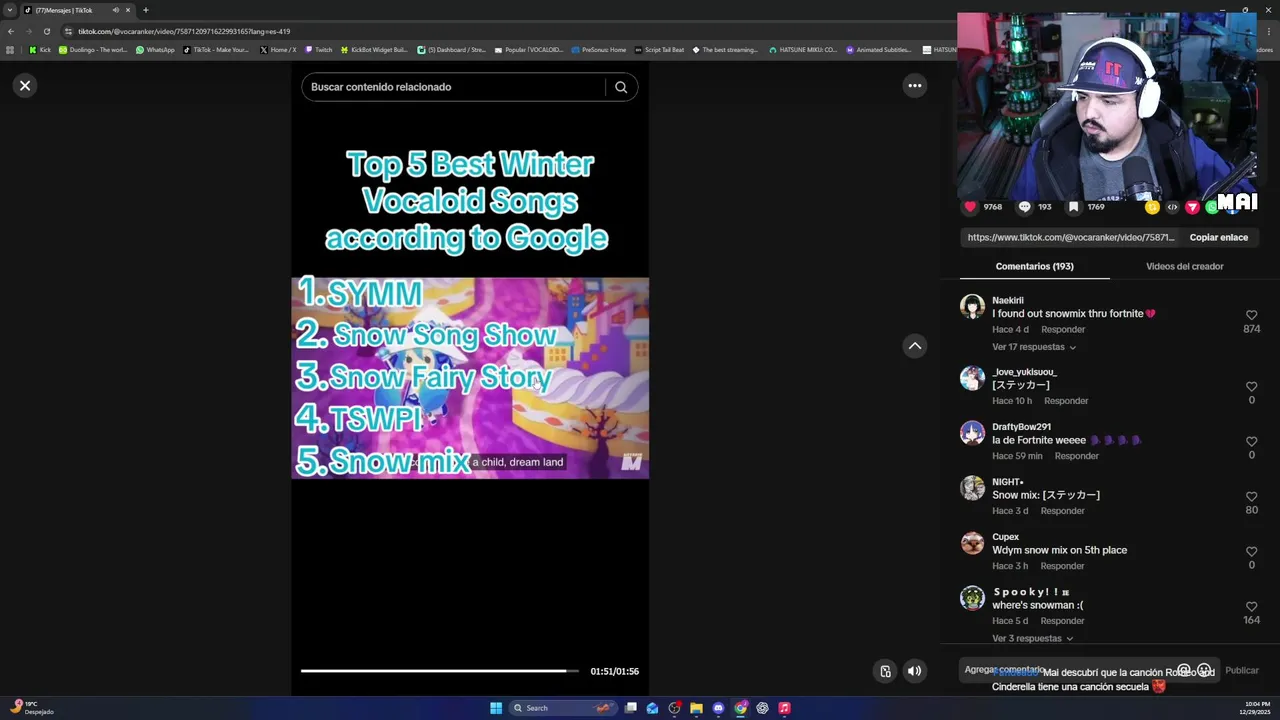Open Apple Music from the taskbar
This screenshot has width=1280, height=720.
pos(784,708)
